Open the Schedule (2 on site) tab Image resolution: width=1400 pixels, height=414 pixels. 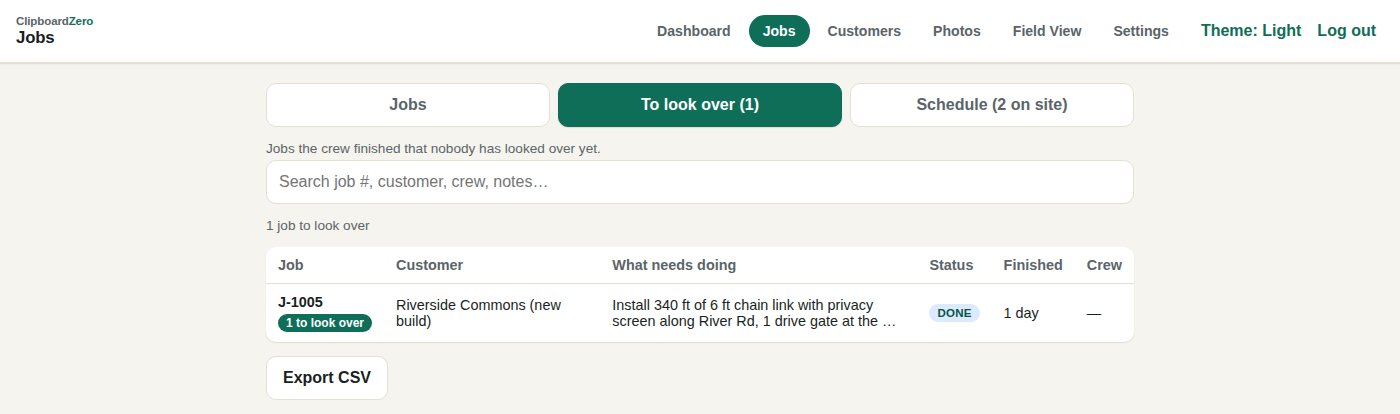click(992, 105)
